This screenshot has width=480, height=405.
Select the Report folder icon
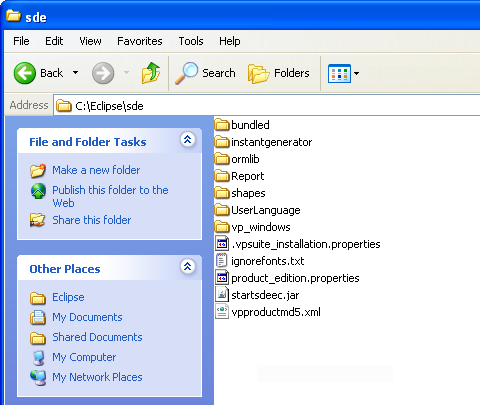coord(222,176)
